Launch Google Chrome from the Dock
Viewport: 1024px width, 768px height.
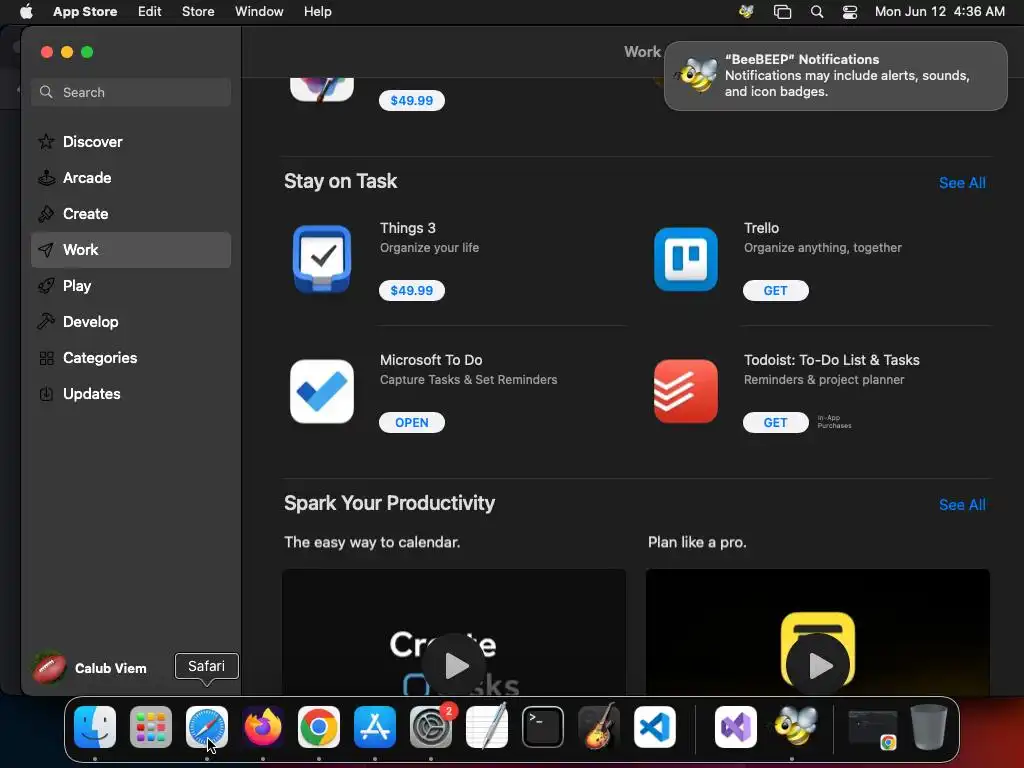pyautogui.click(x=319, y=726)
